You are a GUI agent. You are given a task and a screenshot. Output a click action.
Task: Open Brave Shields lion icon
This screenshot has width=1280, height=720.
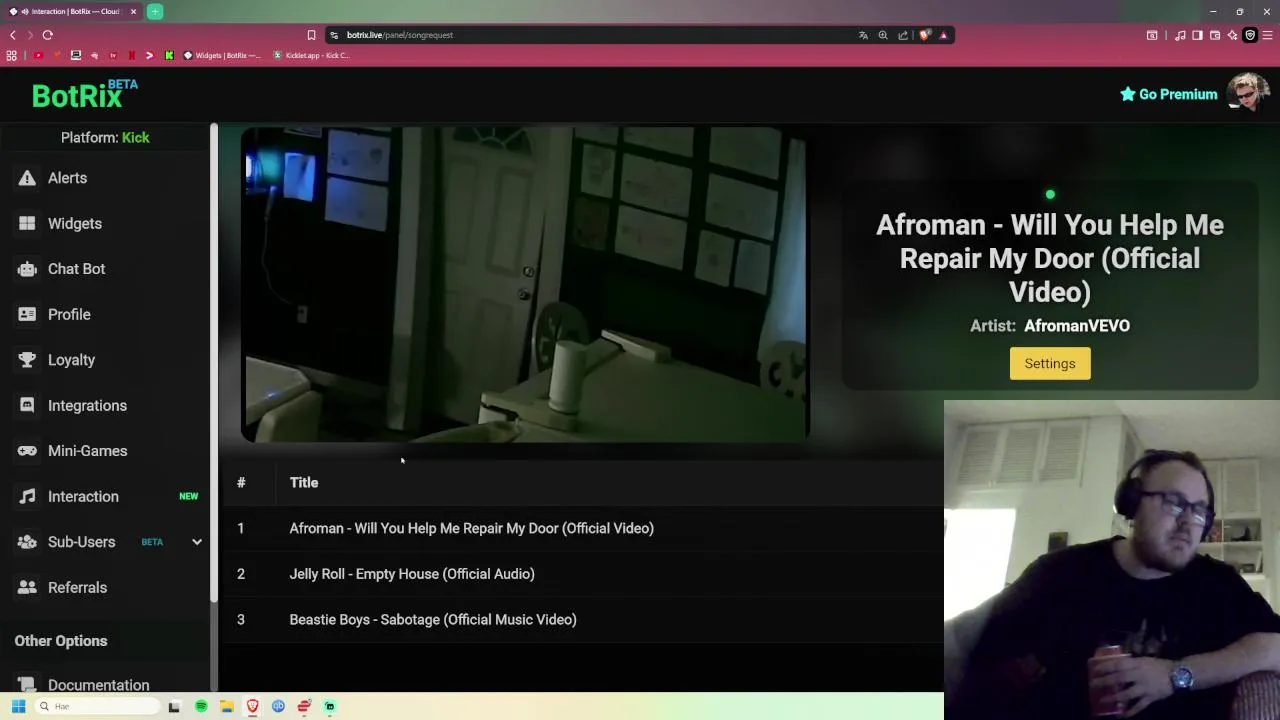tap(925, 35)
